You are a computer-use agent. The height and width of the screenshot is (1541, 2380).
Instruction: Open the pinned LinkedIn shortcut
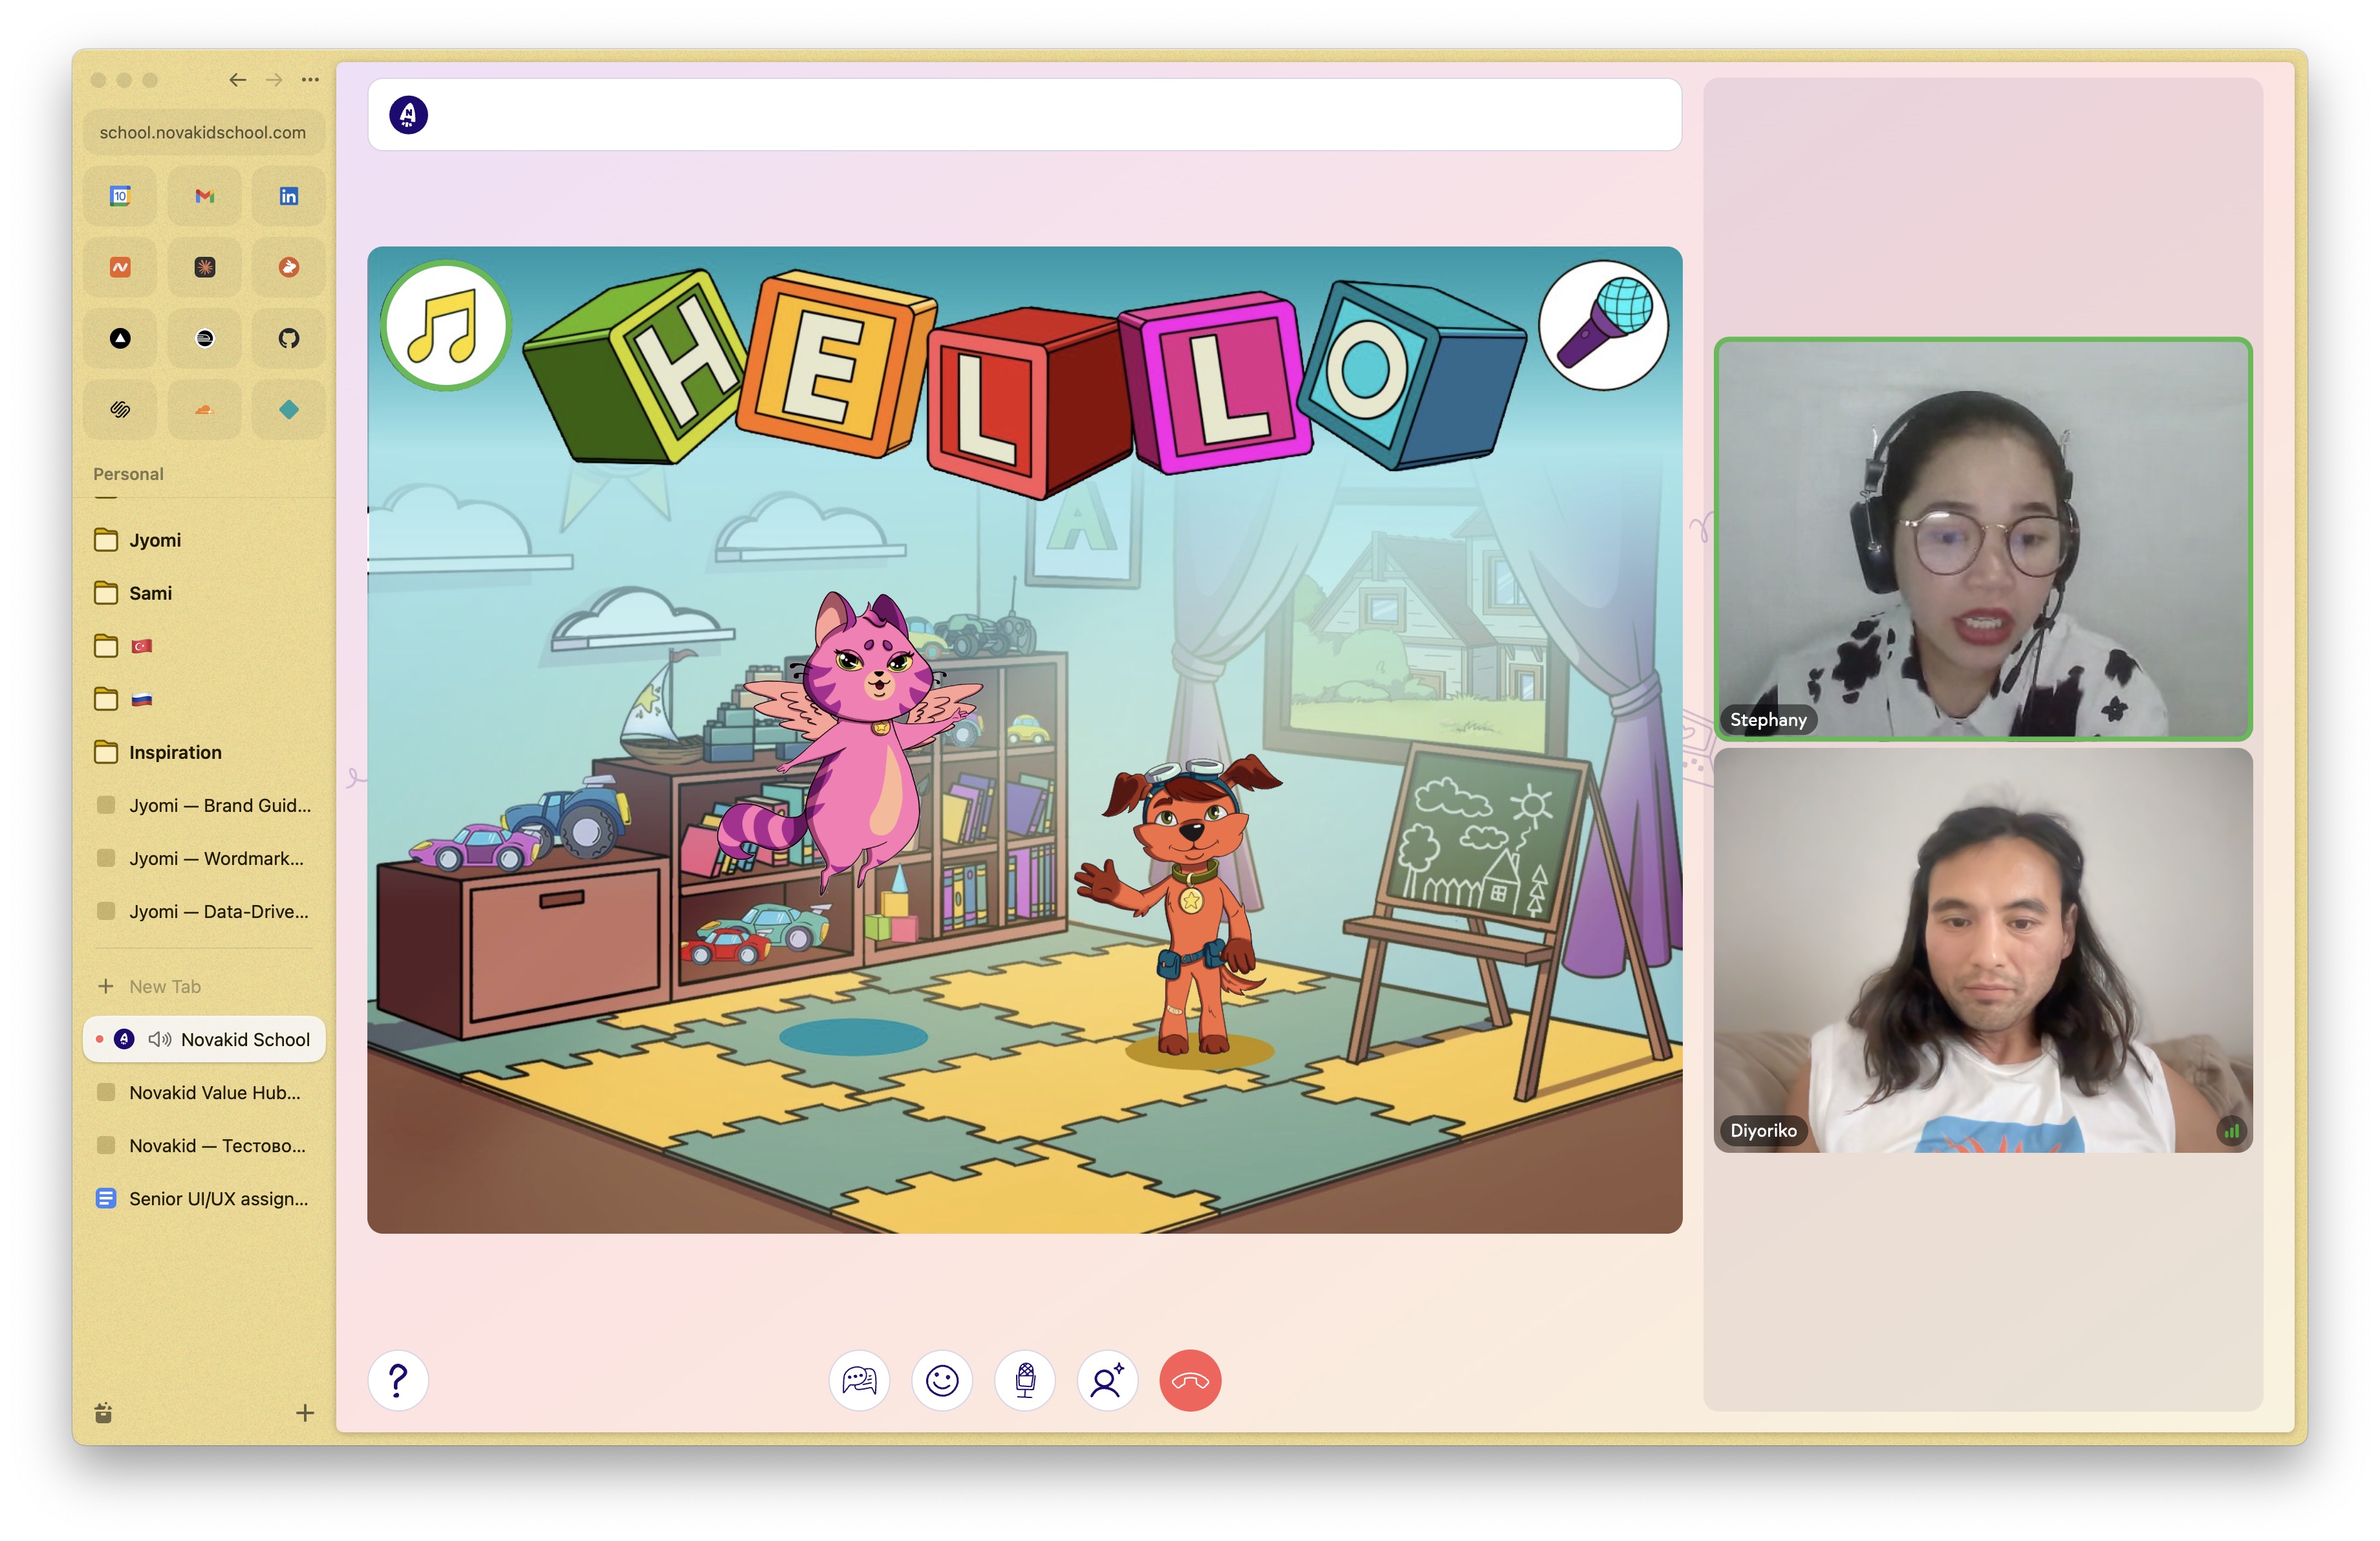[x=288, y=196]
